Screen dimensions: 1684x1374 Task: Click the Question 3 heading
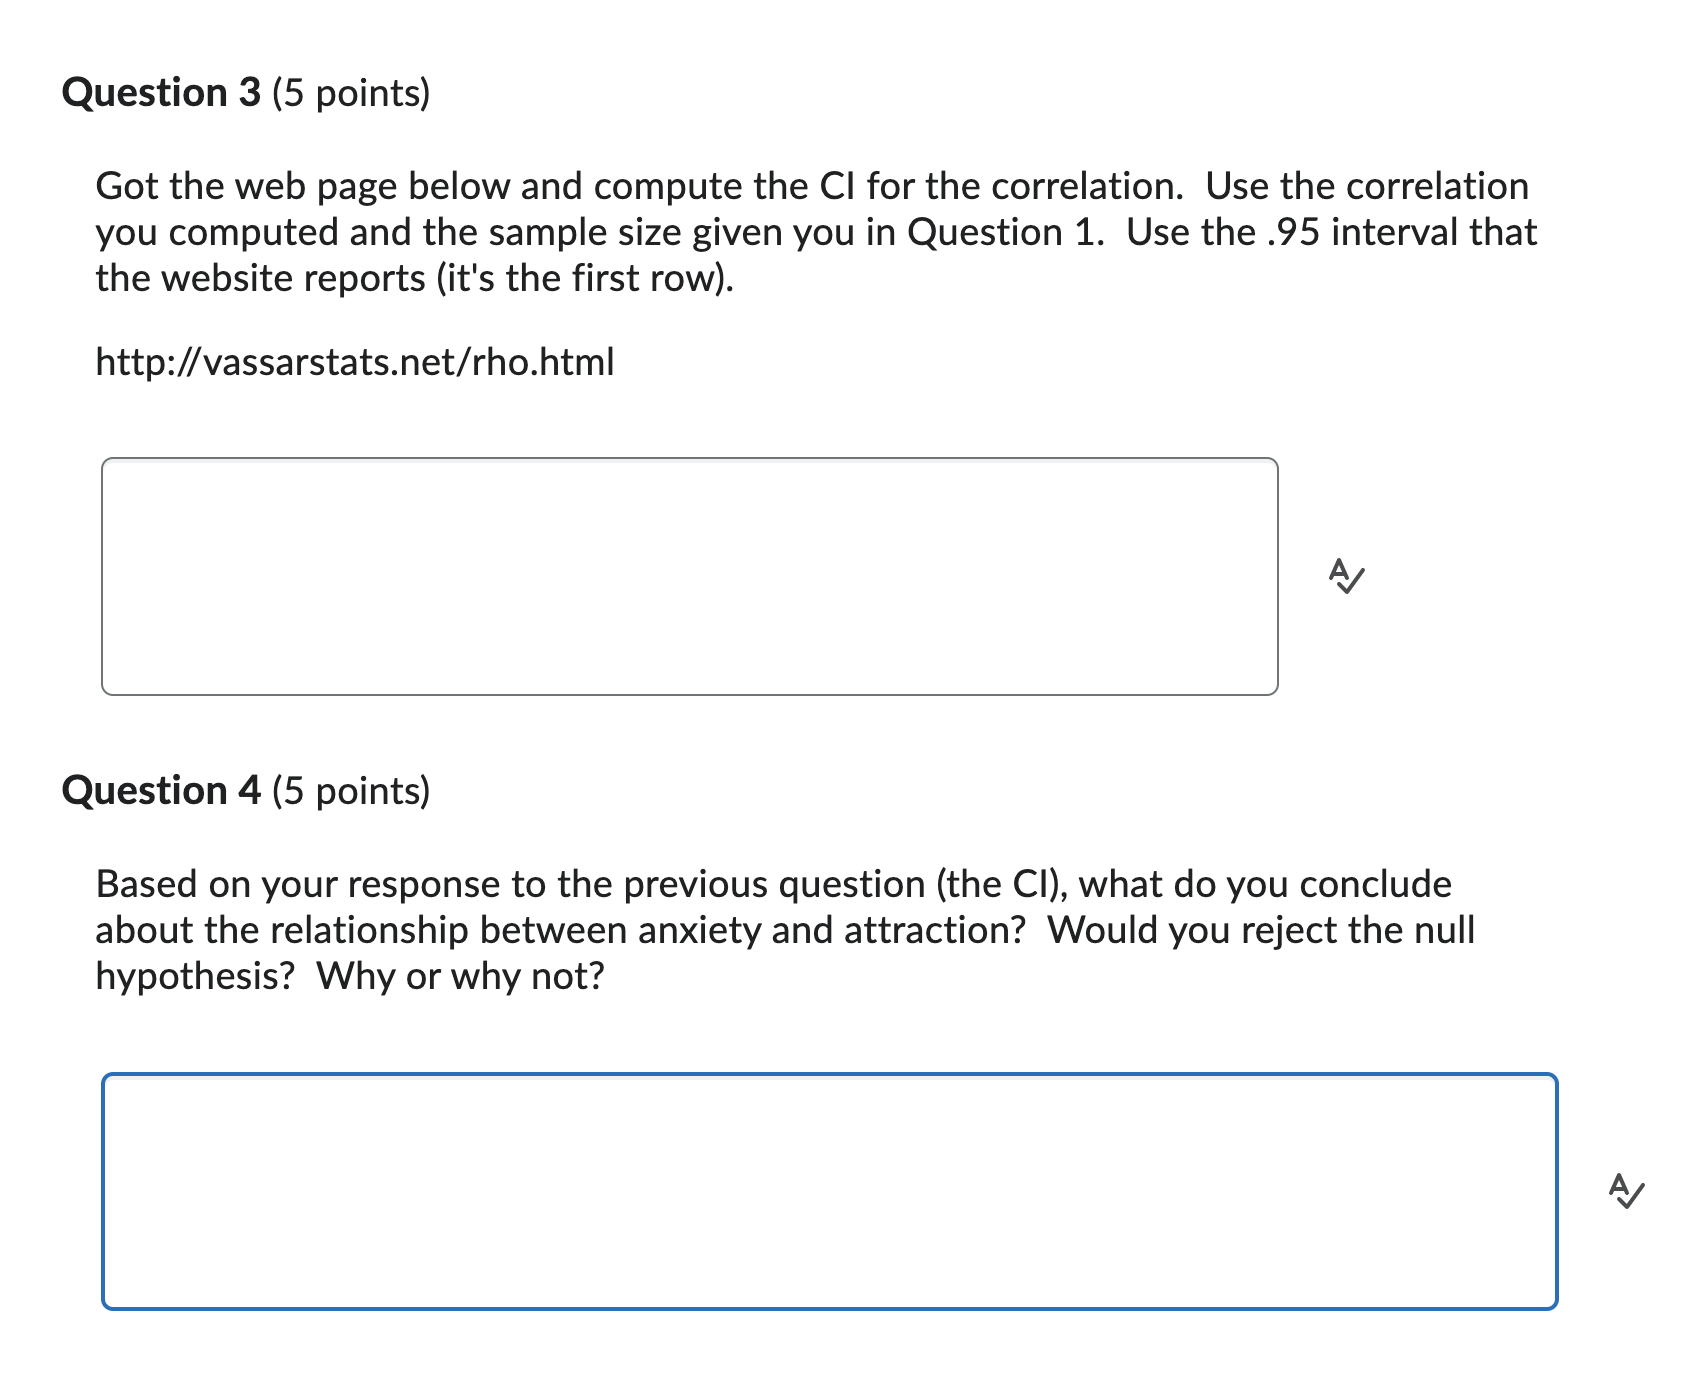(x=160, y=93)
